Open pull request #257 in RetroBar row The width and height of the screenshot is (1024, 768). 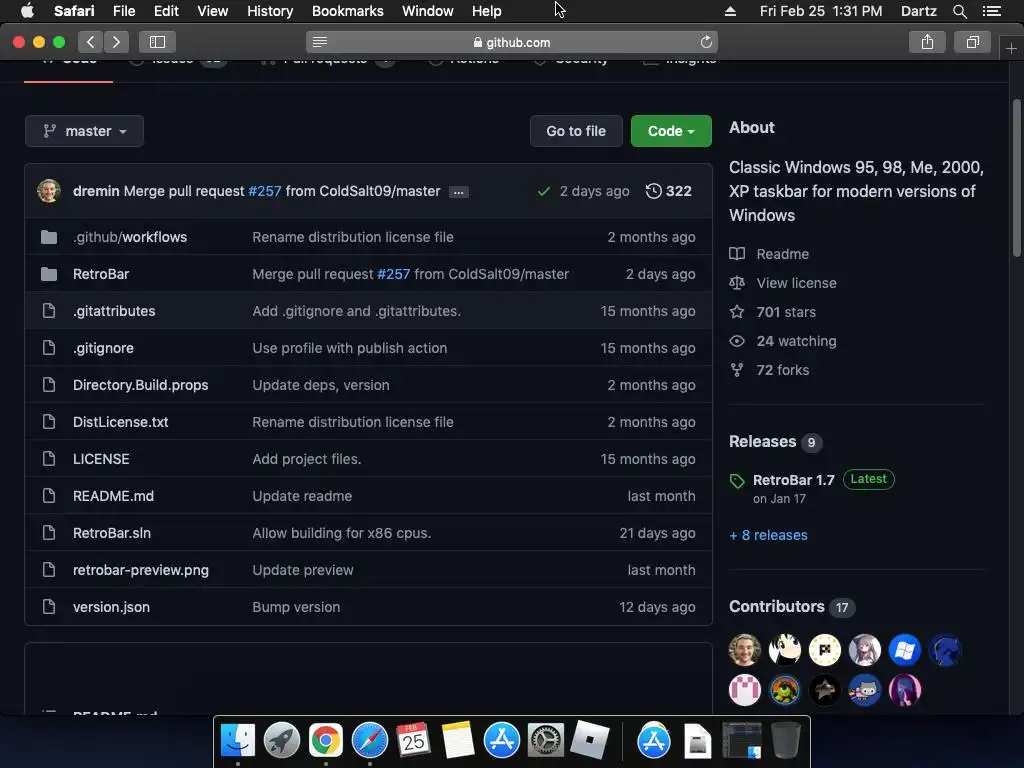(x=394, y=274)
